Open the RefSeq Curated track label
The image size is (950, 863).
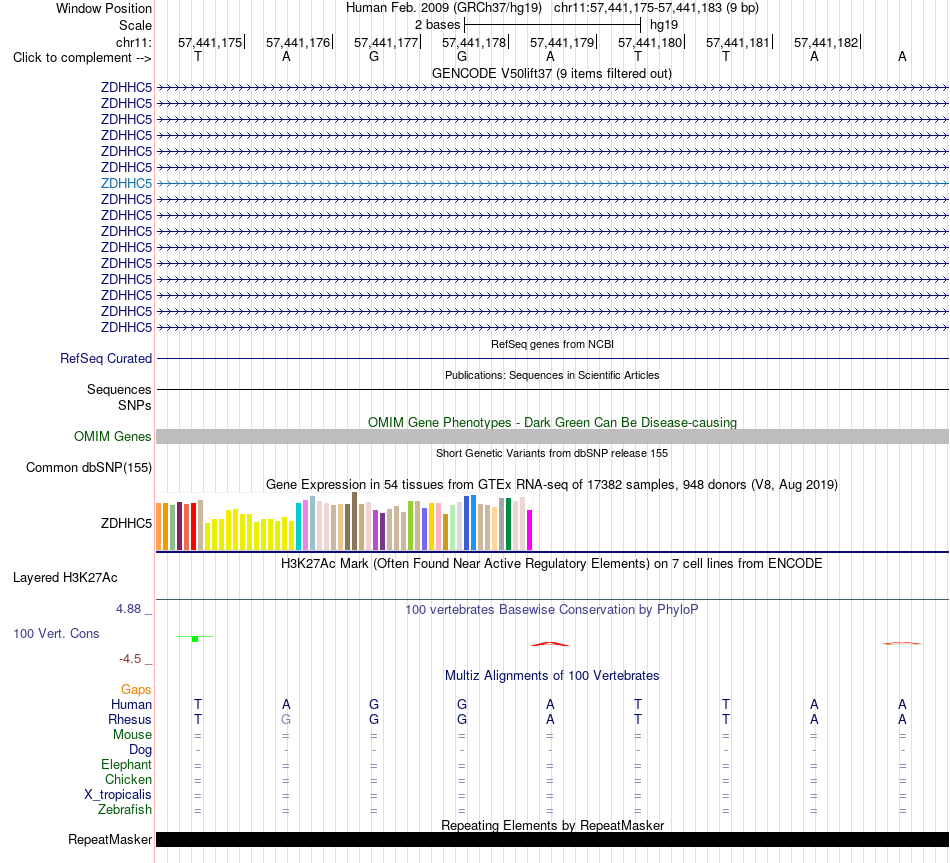(x=106, y=358)
